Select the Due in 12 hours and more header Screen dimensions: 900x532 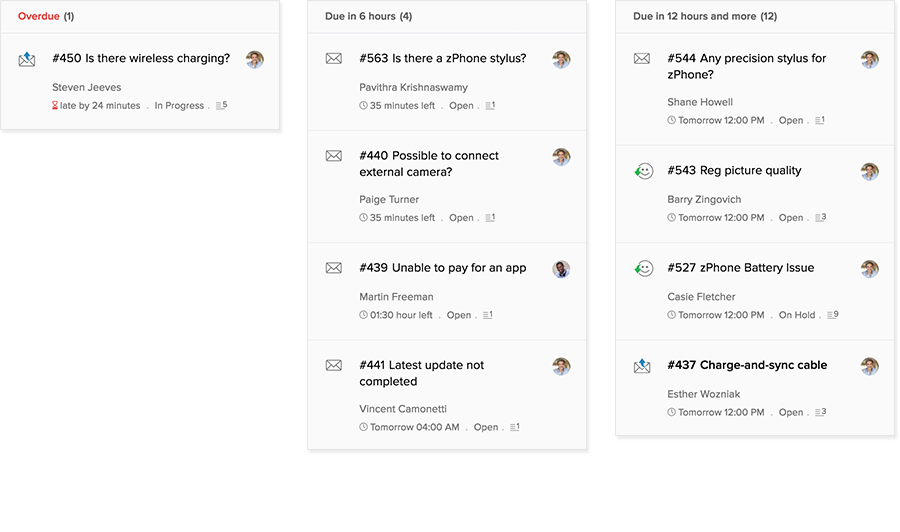point(705,16)
